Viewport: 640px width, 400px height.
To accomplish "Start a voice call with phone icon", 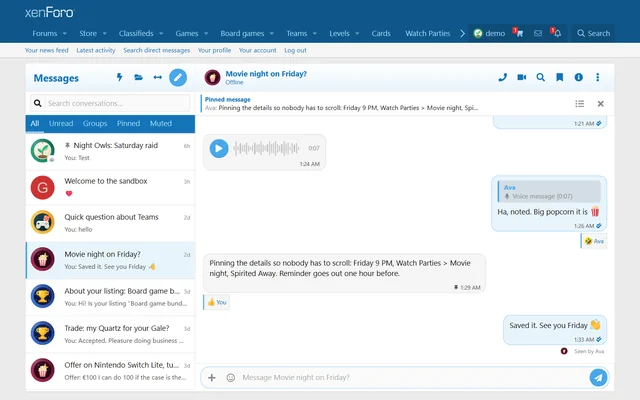I will pos(502,77).
